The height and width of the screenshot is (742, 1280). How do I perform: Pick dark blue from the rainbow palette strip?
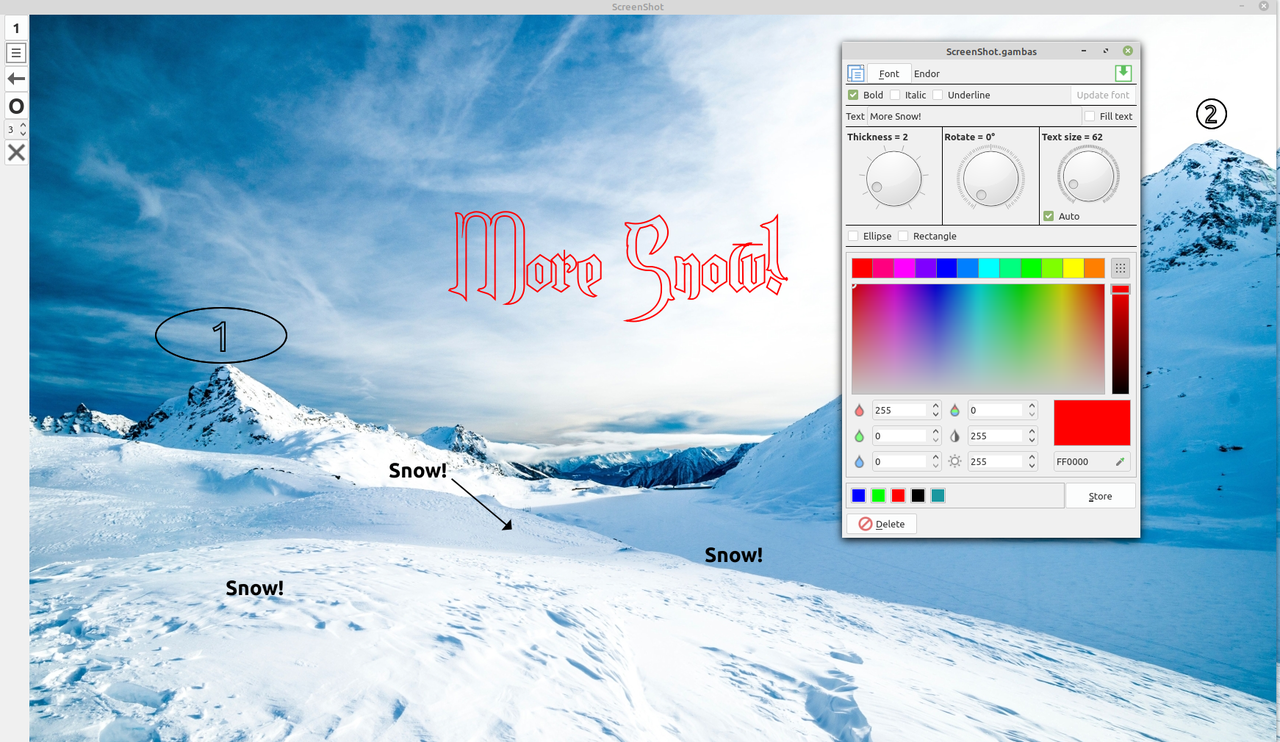coord(947,268)
